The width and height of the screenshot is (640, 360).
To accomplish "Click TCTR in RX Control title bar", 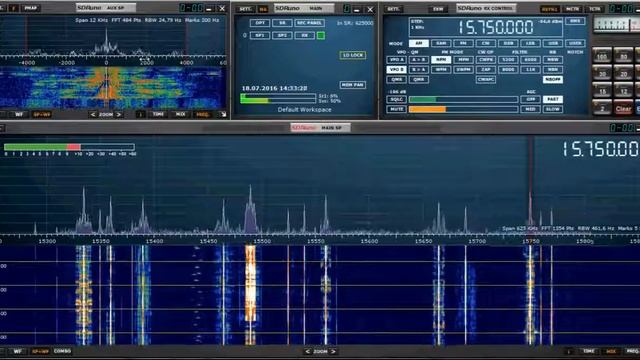I will 595,9.
